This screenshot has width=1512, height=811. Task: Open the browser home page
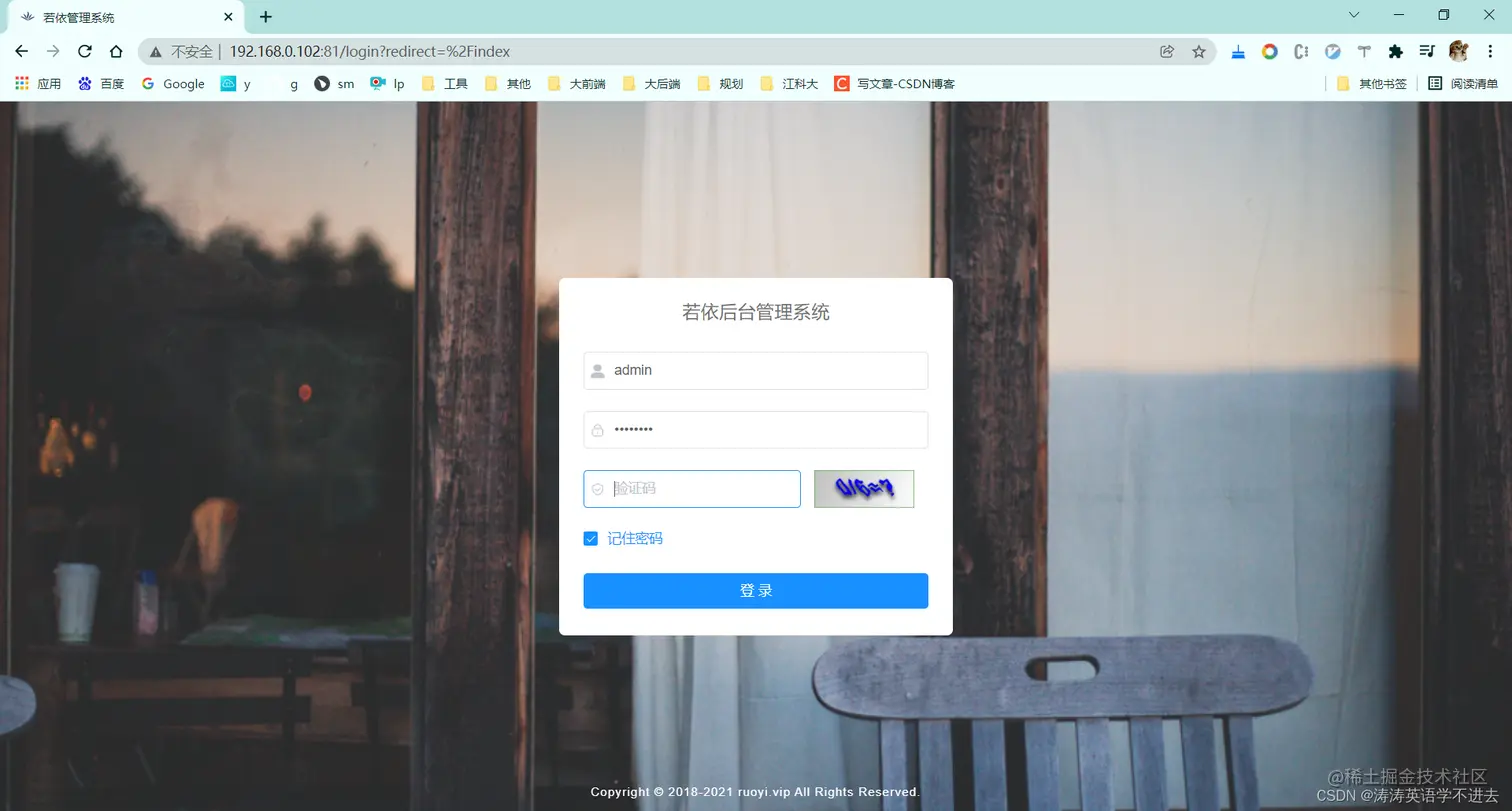(x=116, y=51)
